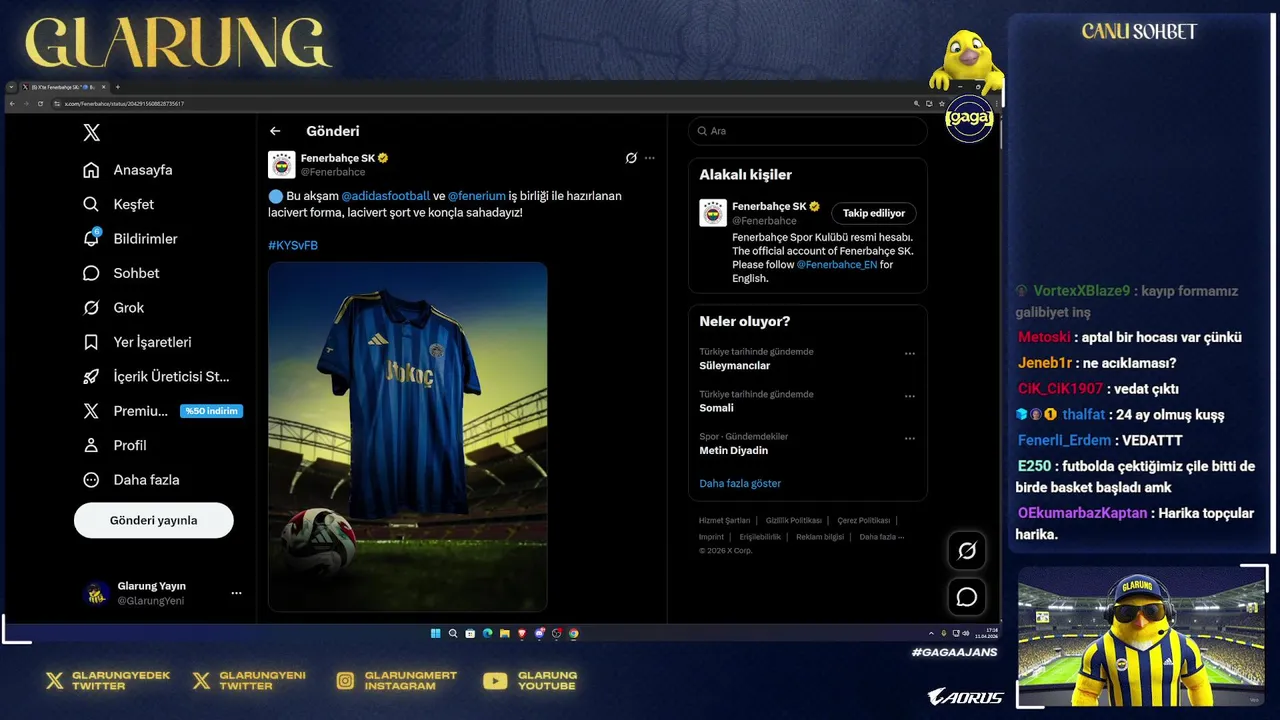Open options for Somali trend
The height and width of the screenshot is (720, 1280).
pos(910,396)
